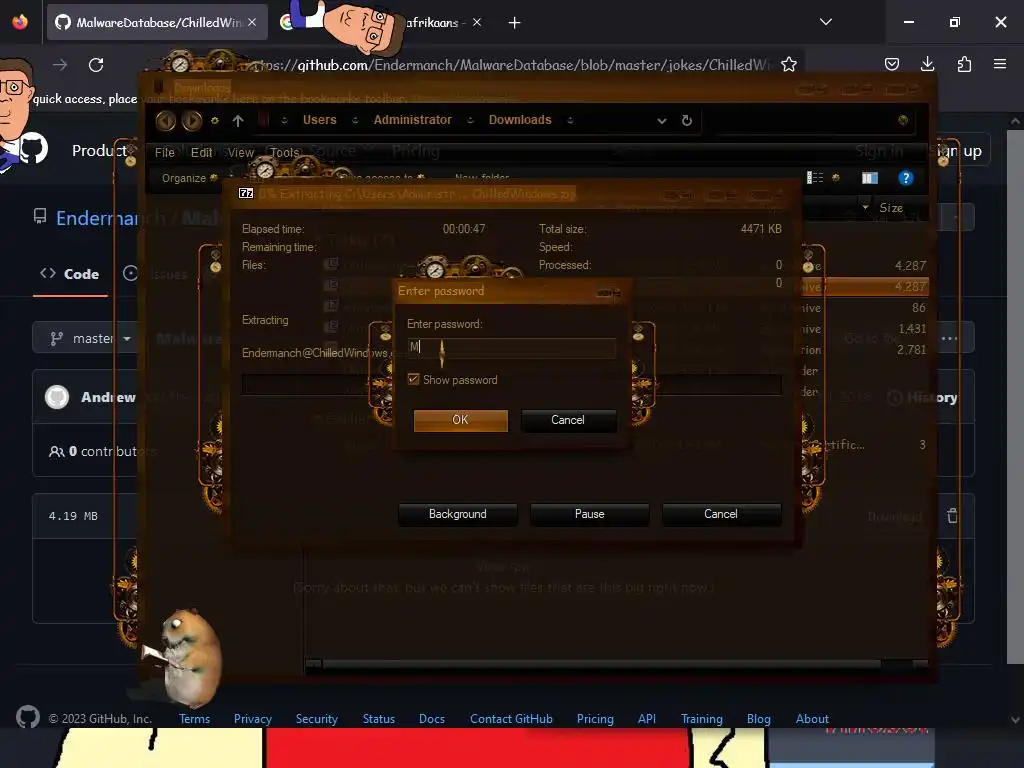Click the GitHub logo in footer

click(x=27, y=717)
